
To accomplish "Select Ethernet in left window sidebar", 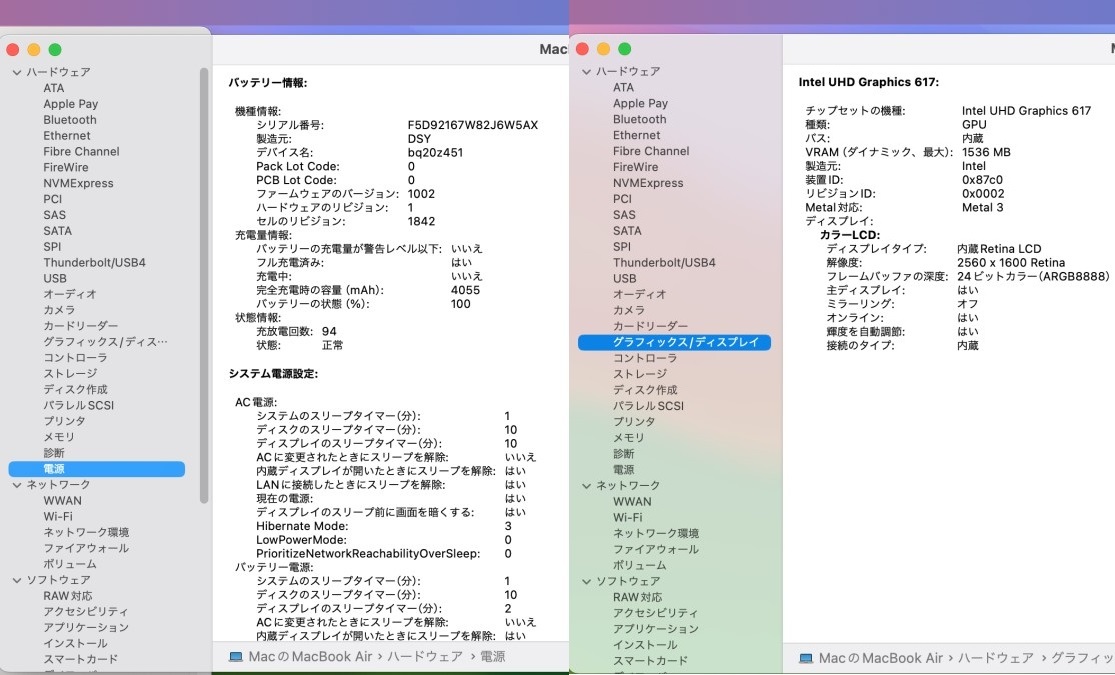I will click(x=67, y=136).
